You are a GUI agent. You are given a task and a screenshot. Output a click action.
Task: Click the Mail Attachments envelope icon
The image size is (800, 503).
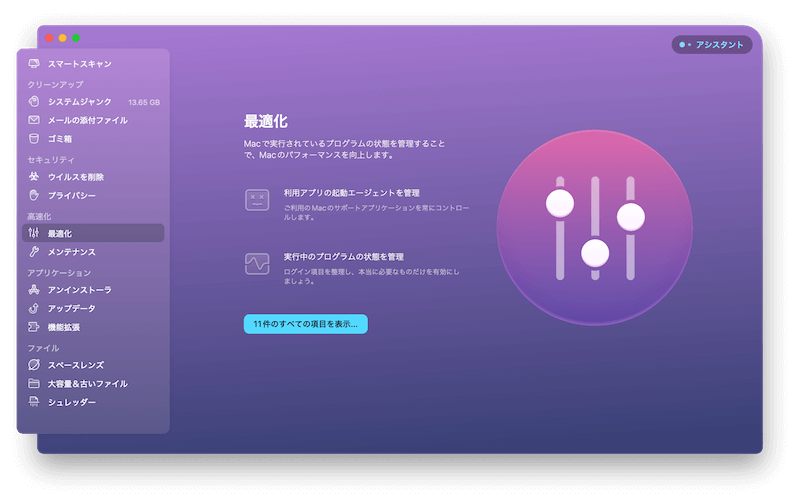34,120
